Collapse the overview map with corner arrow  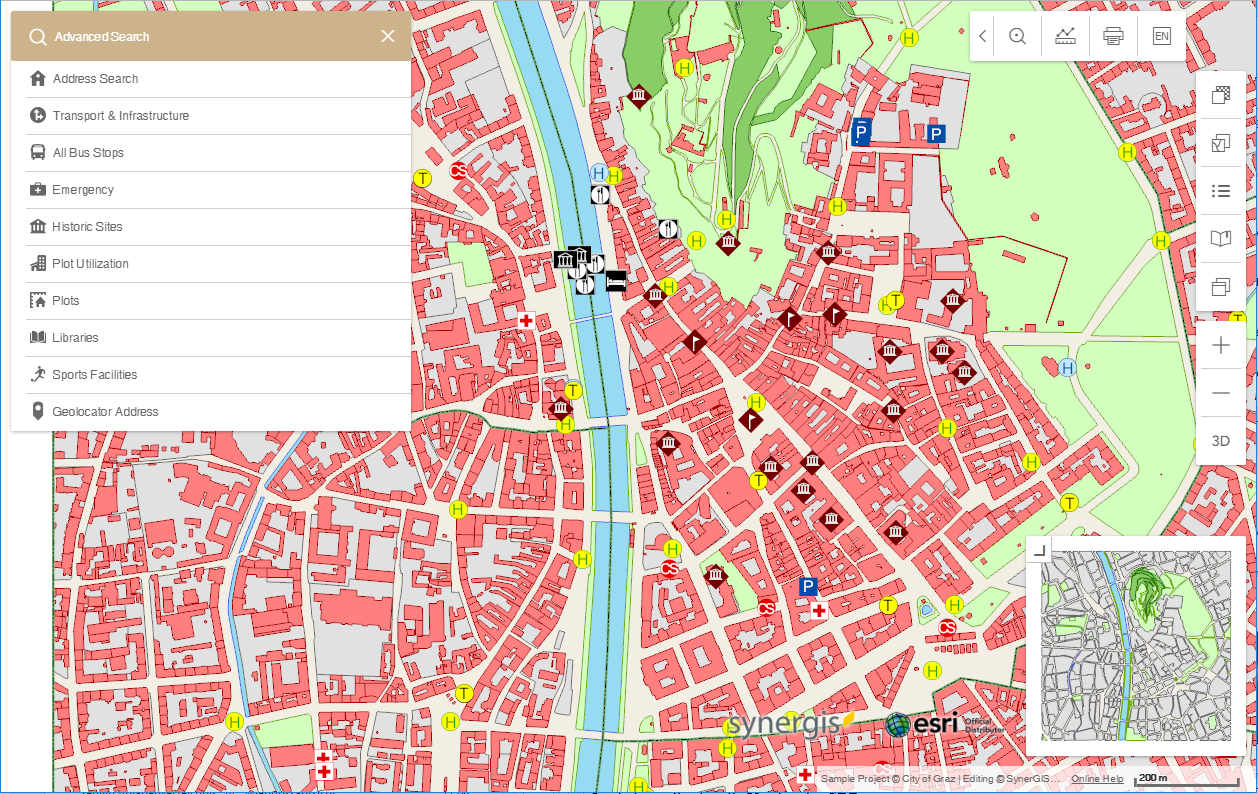click(x=1040, y=549)
